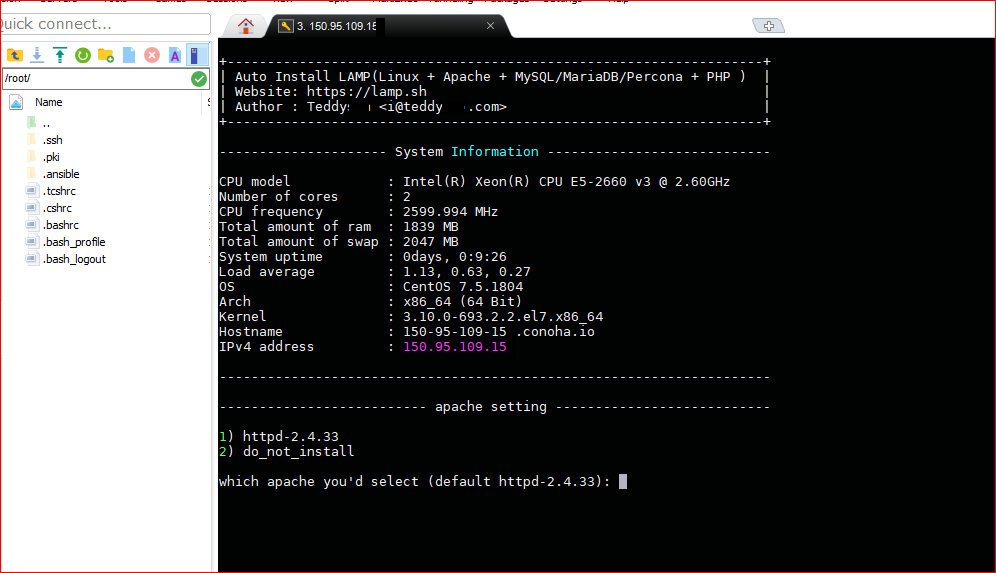Click the 'x86_64 (64 Bit)' Arch value
This screenshot has height=573, width=996.
[462, 302]
